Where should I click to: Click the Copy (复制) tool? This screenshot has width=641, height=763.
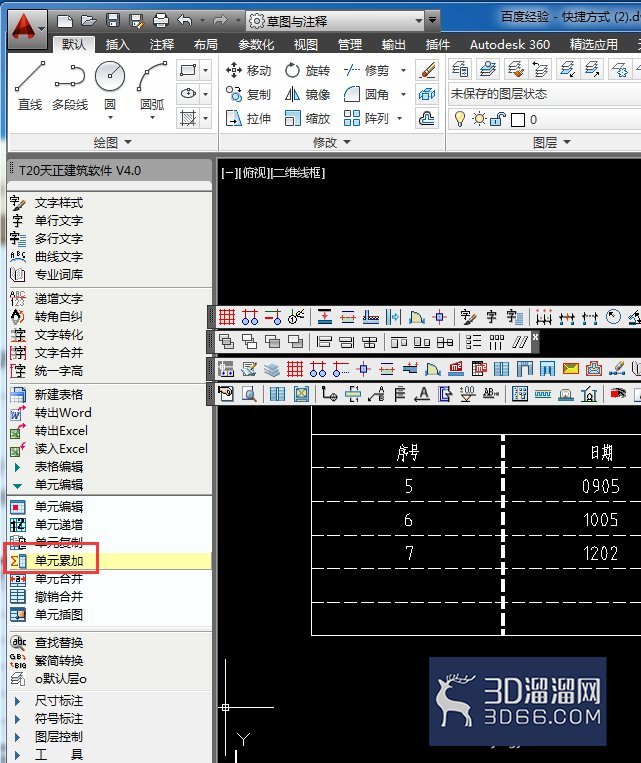[x=248, y=94]
